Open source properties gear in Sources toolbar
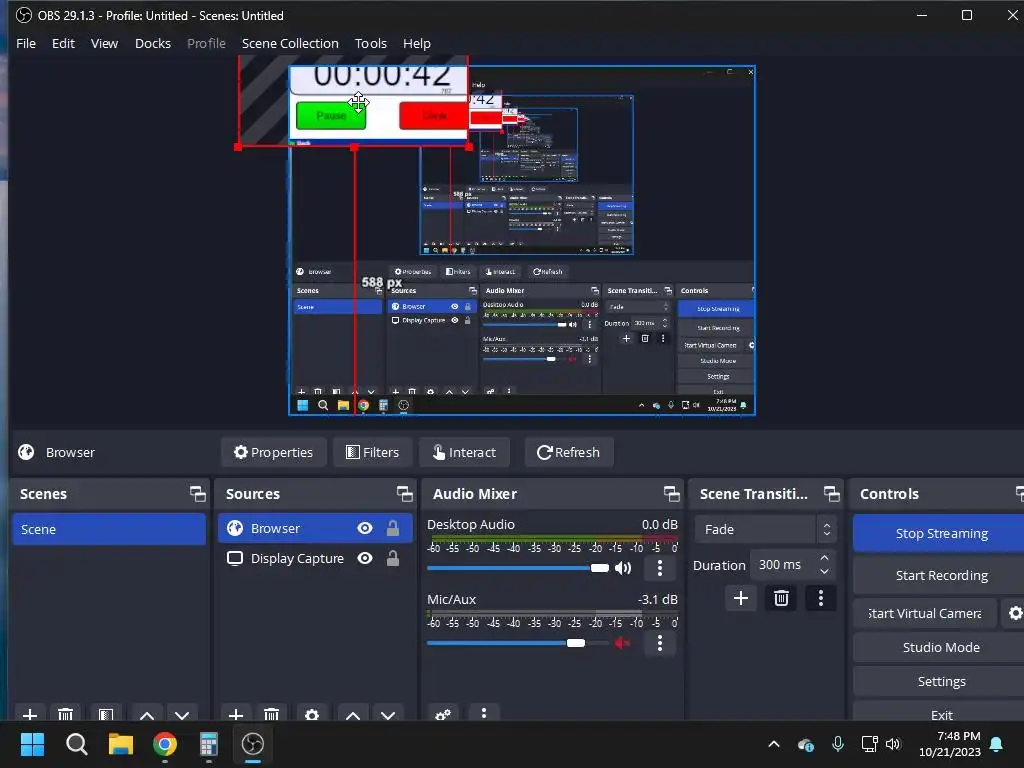 [312, 714]
